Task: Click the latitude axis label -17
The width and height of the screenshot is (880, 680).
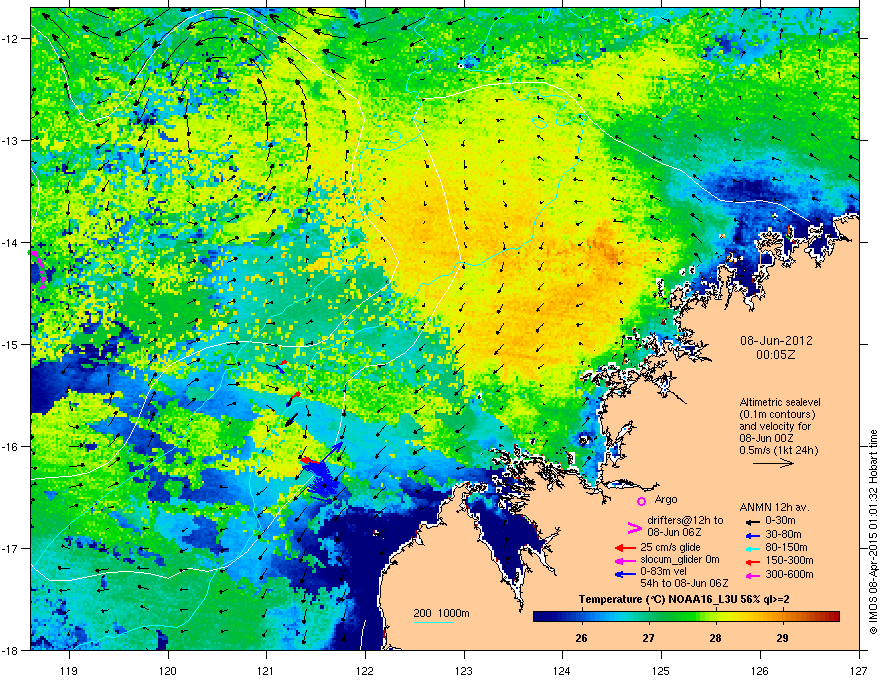Action: [10, 548]
